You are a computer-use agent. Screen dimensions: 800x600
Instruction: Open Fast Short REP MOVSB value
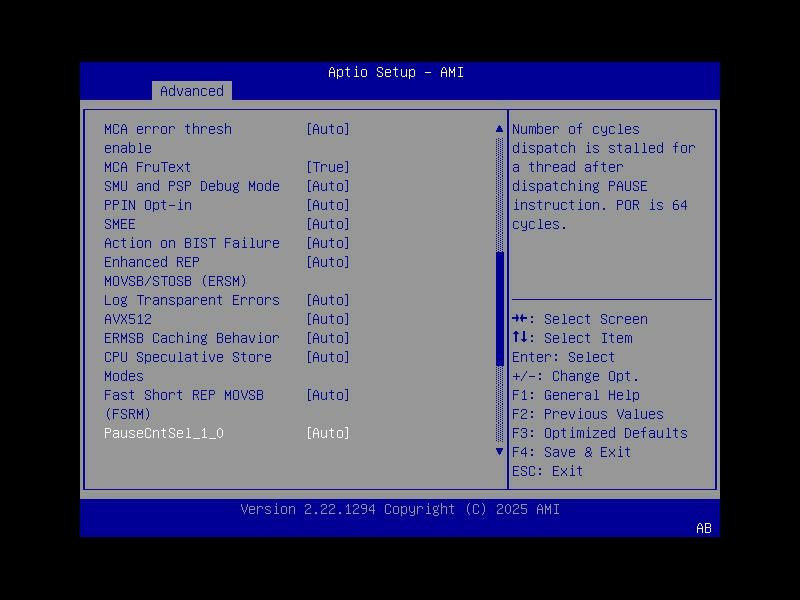click(328, 395)
